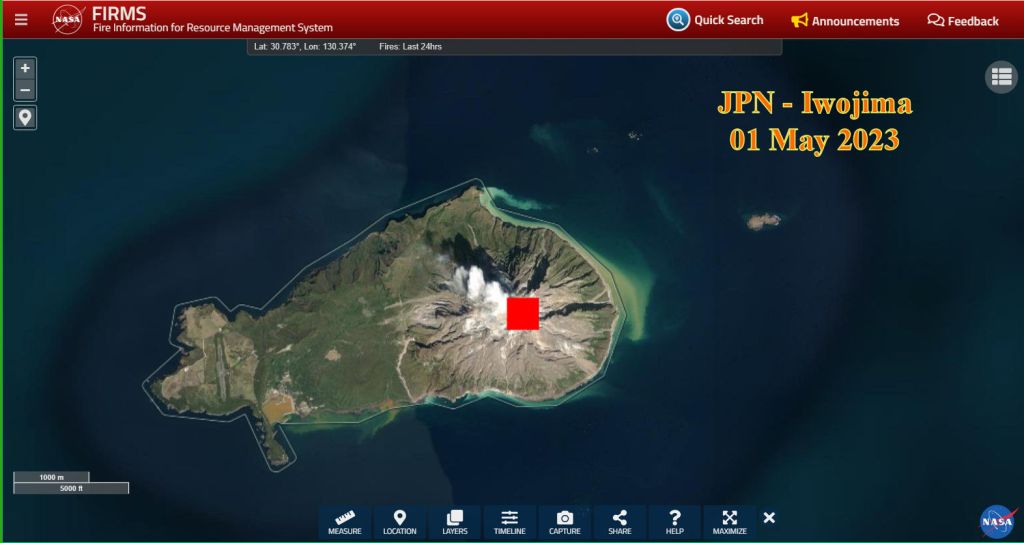Expand the layer list panel

click(1001, 77)
